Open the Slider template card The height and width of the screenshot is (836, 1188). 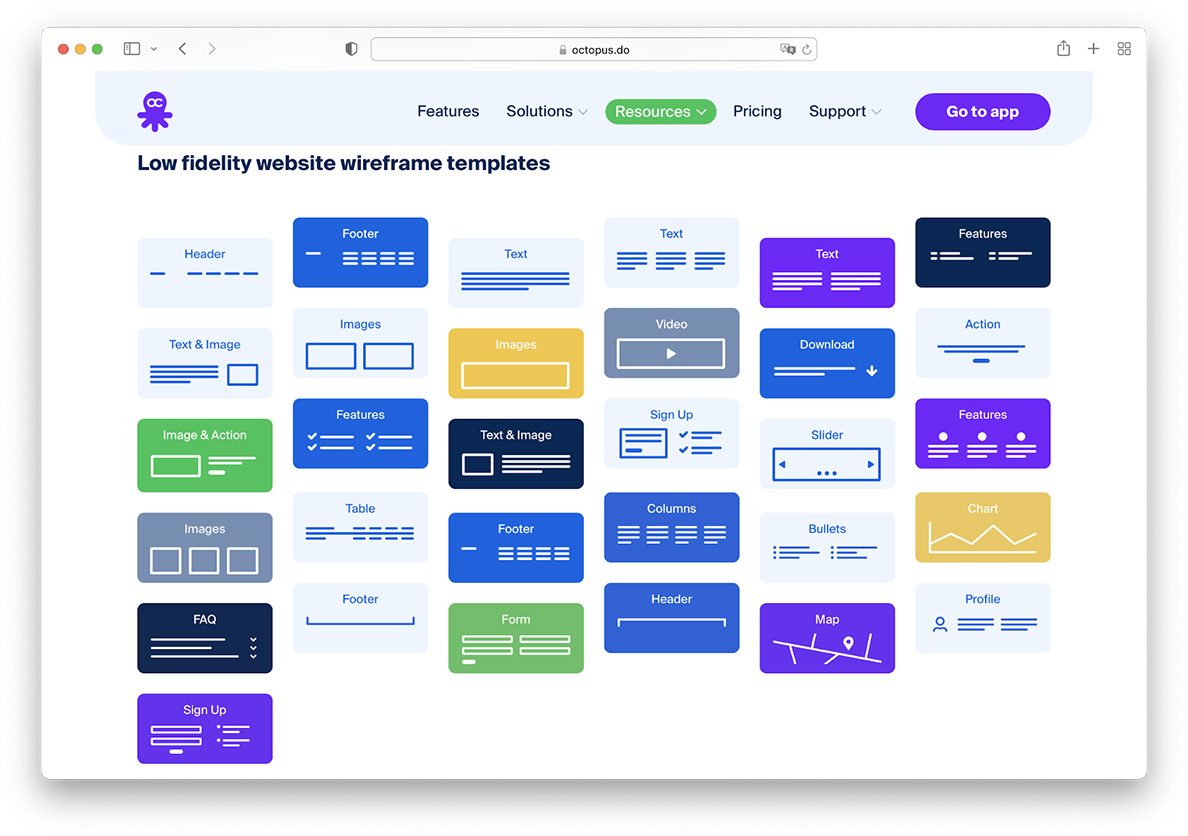click(x=827, y=454)
